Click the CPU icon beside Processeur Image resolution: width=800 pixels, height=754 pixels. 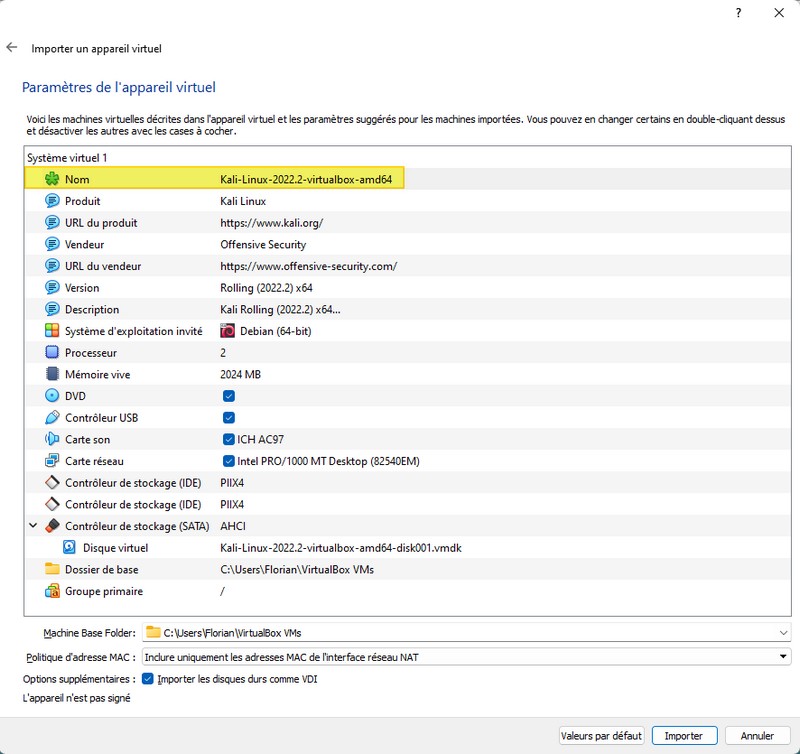click(52, 353)
